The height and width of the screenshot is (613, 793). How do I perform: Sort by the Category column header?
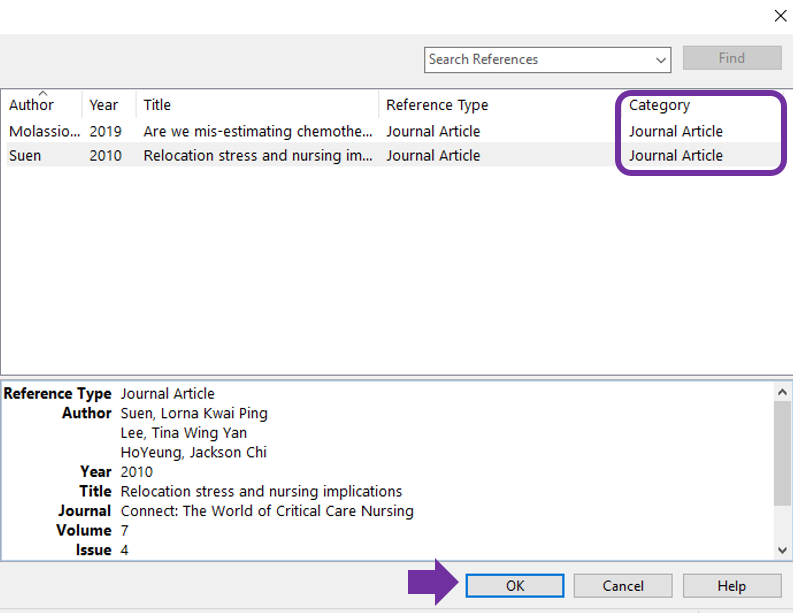[659, 105]
